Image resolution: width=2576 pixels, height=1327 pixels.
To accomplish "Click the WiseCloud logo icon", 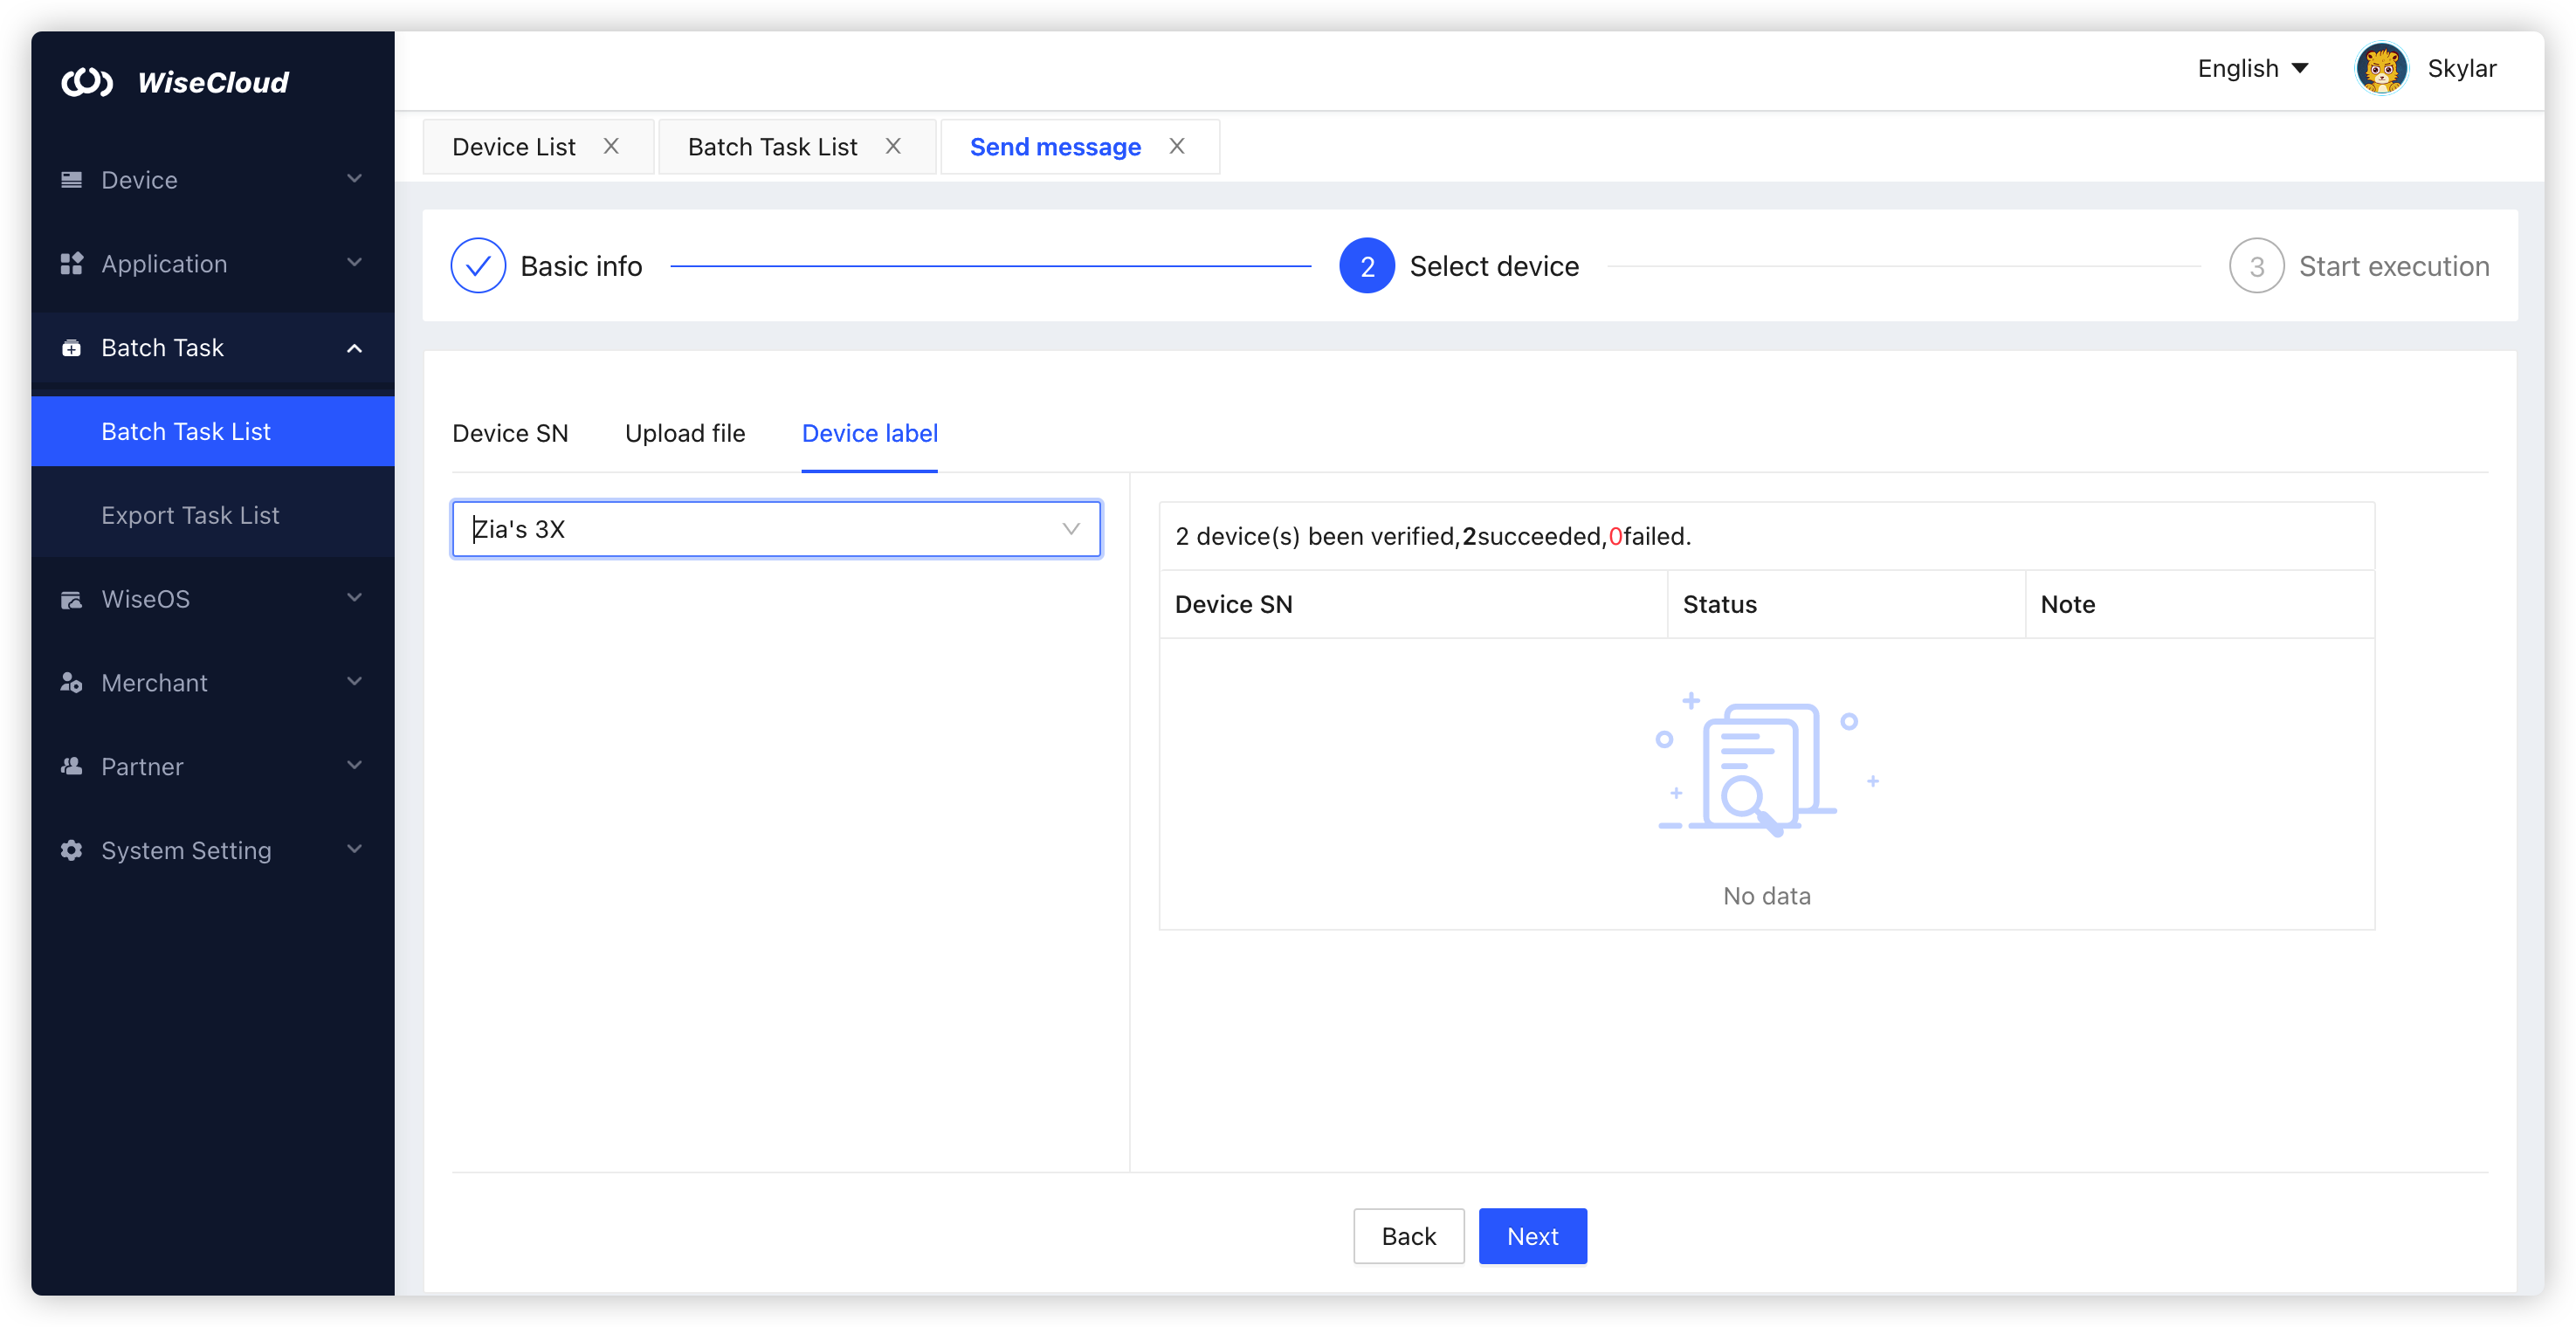I will click(87, 82).
